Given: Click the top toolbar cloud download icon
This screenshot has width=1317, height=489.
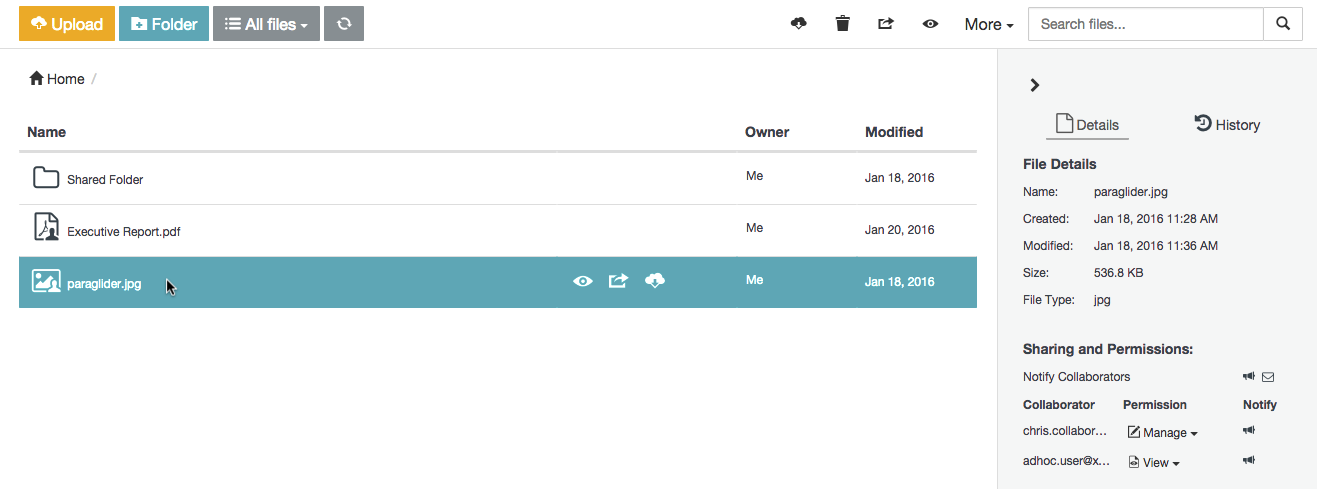Looking at the screenshot, I should click(x=798, y=24).
